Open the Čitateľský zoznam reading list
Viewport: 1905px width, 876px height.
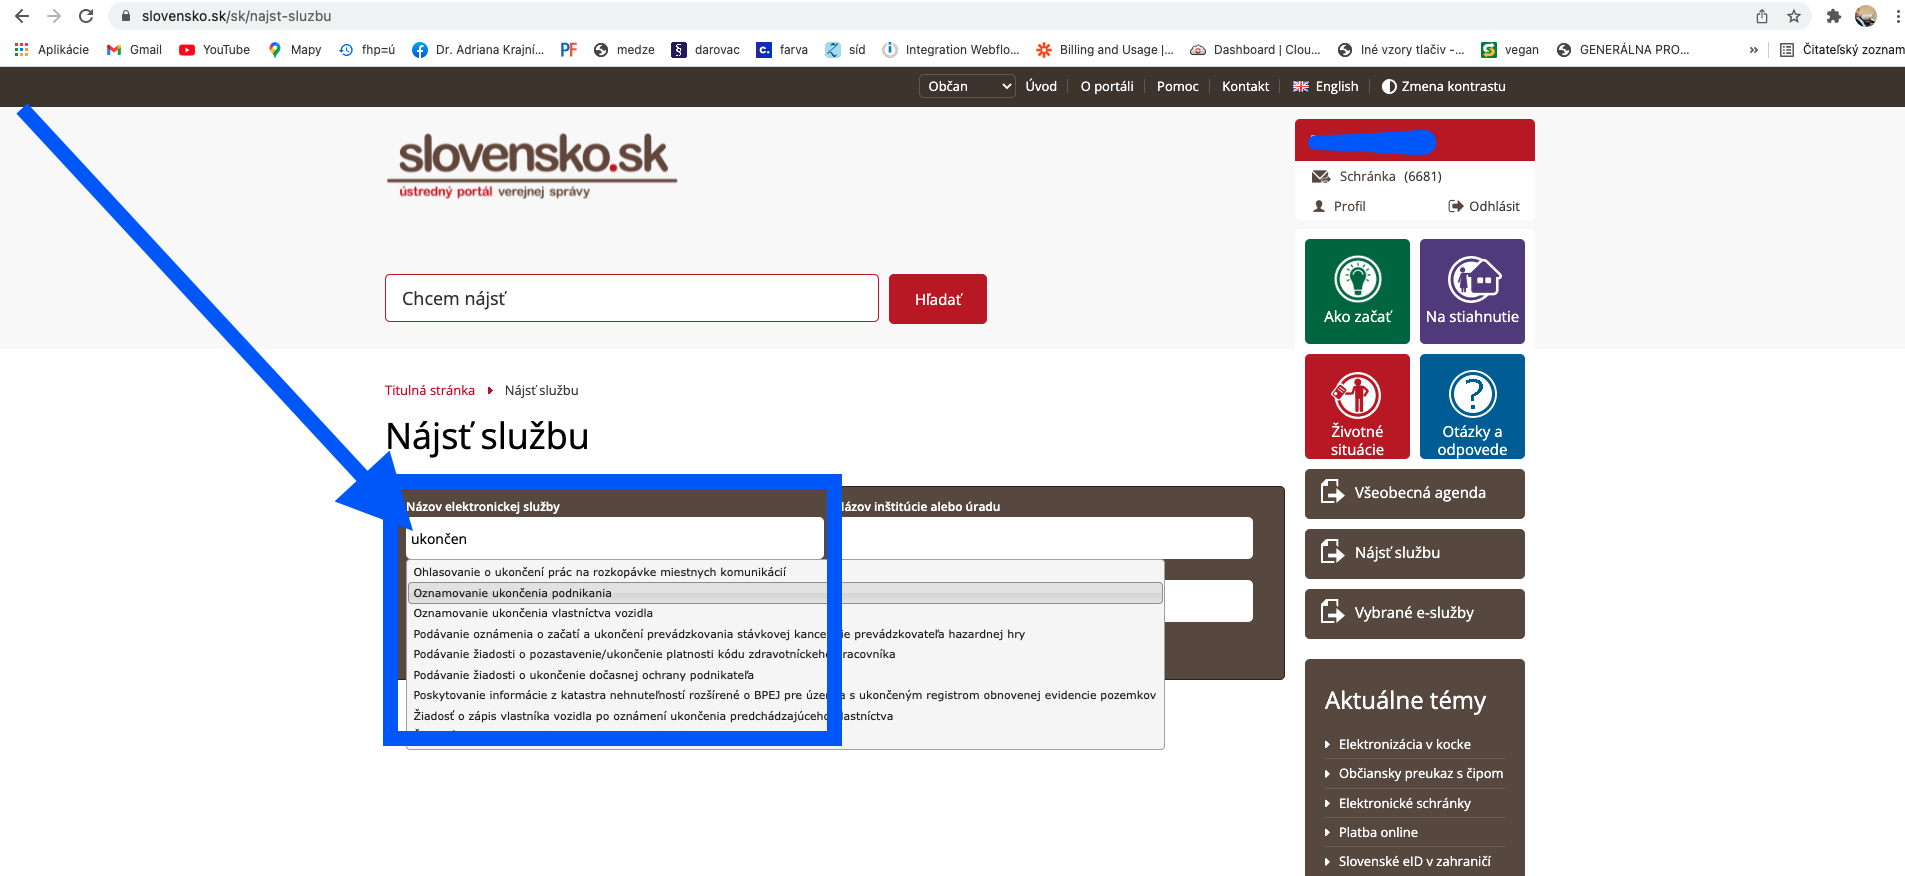[1842, 50]
